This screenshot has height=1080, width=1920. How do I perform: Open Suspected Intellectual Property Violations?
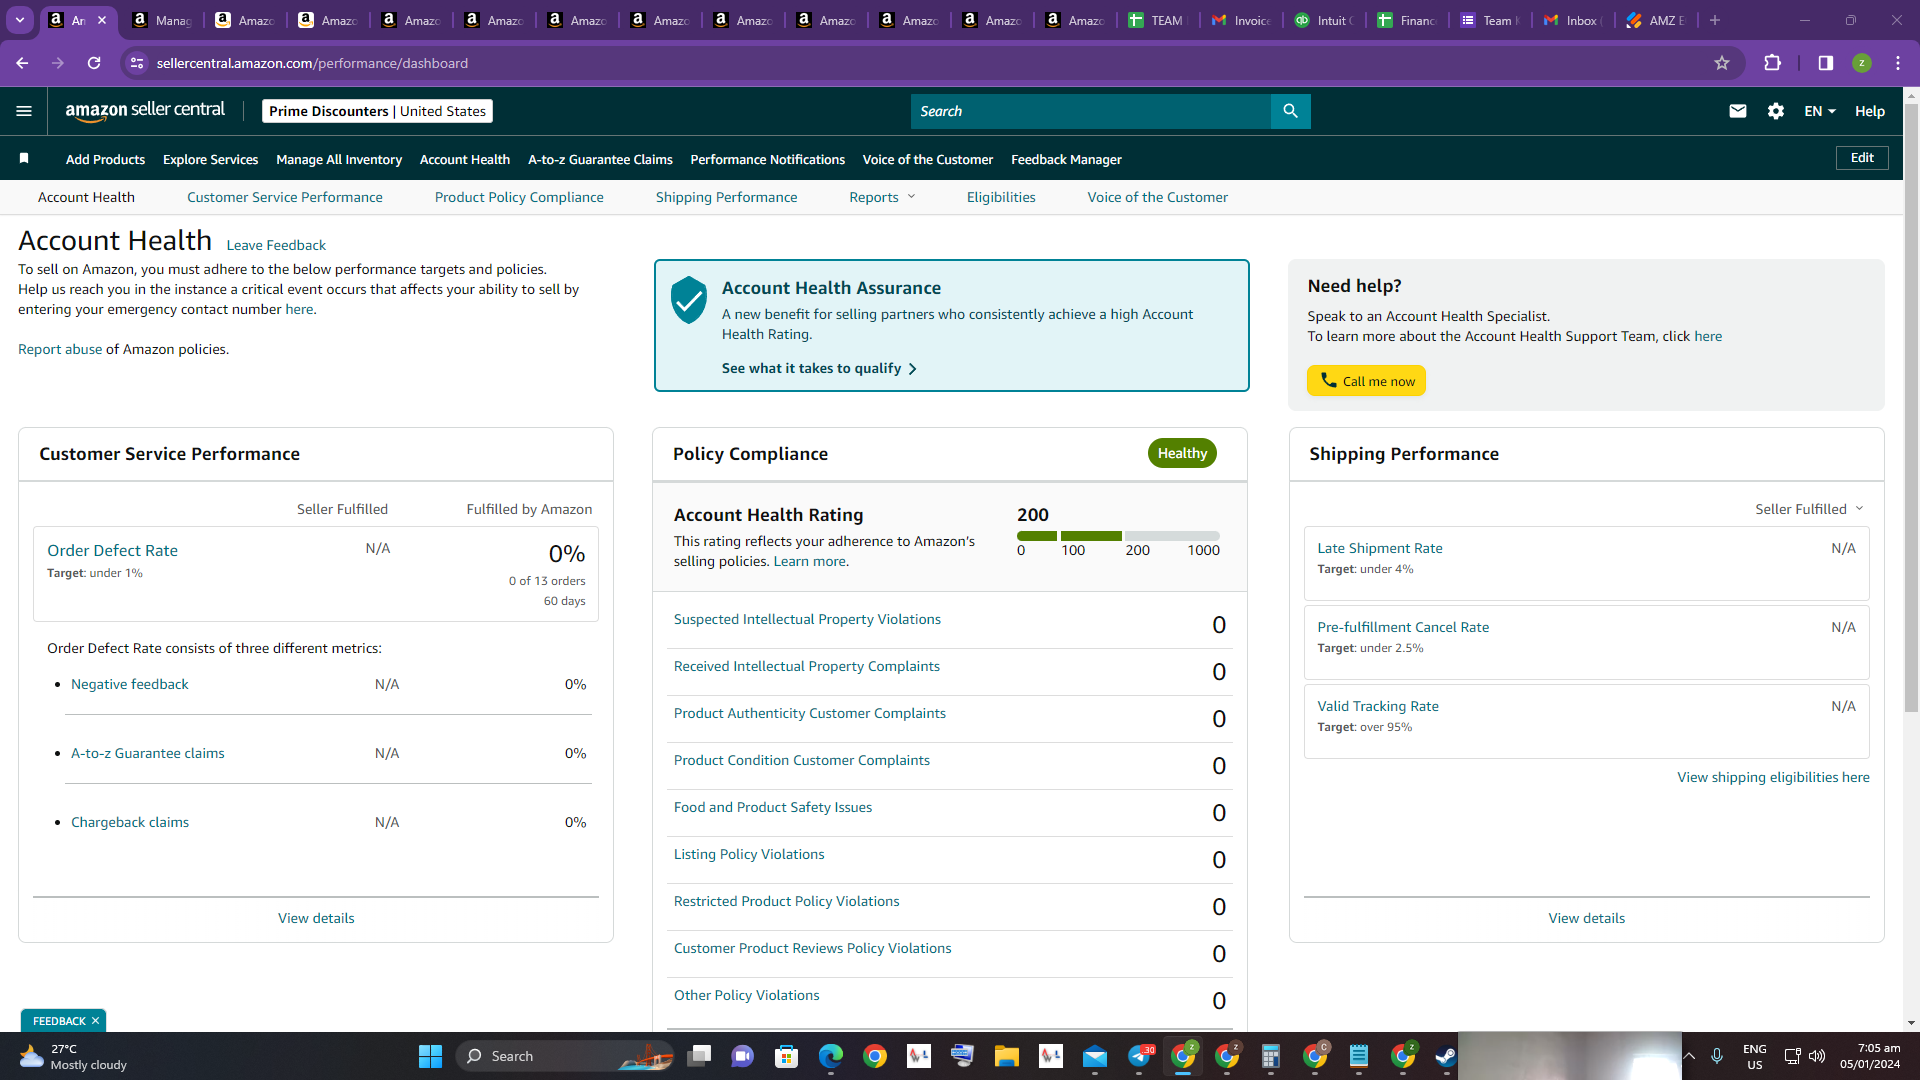click(807, 619)
